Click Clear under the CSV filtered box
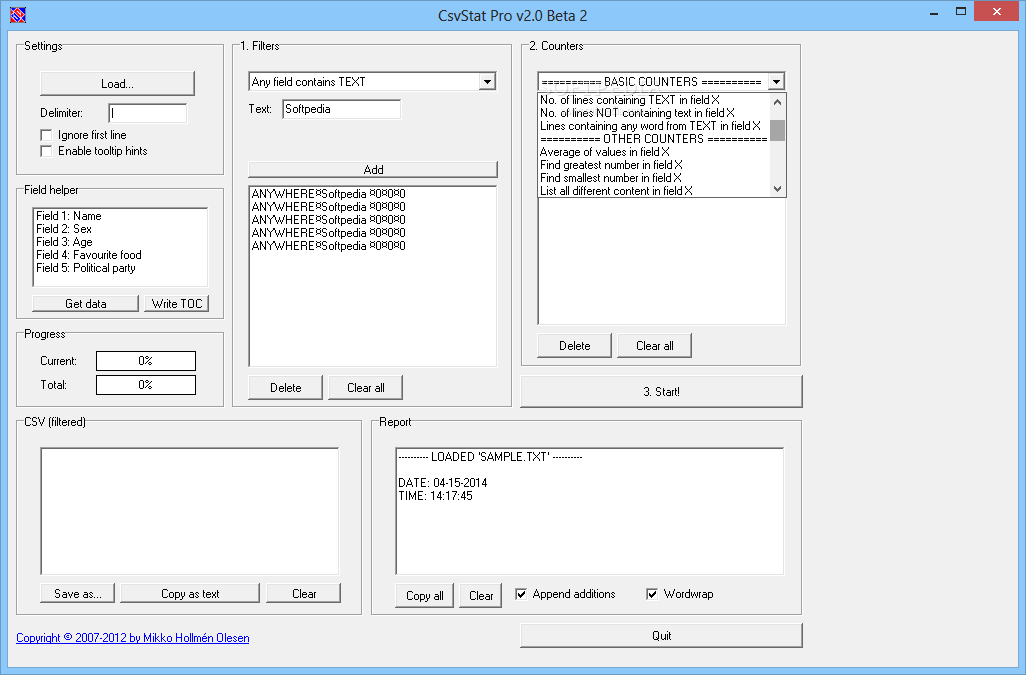This screenshot has height=675, width=1026. tap(304, 594)
